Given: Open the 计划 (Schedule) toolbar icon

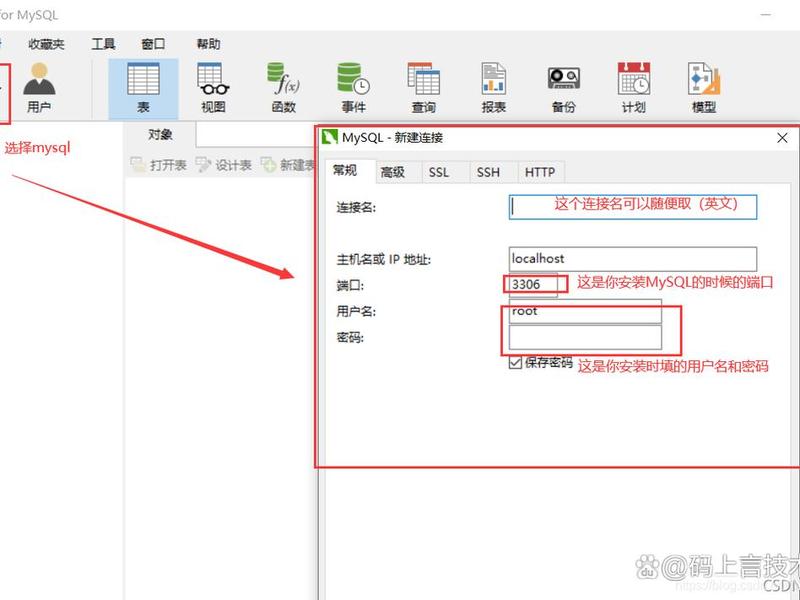Looking at the screenshot, I should point(634,88).
